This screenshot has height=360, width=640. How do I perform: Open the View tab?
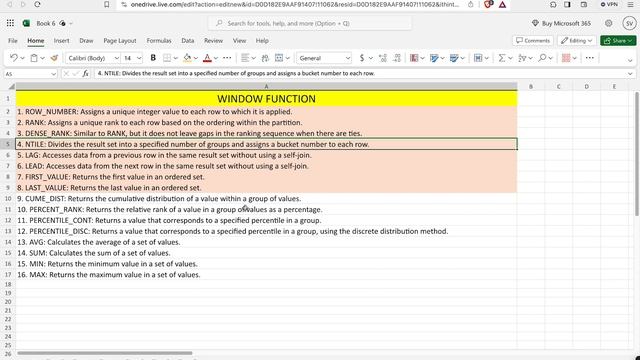coord(239,41)
